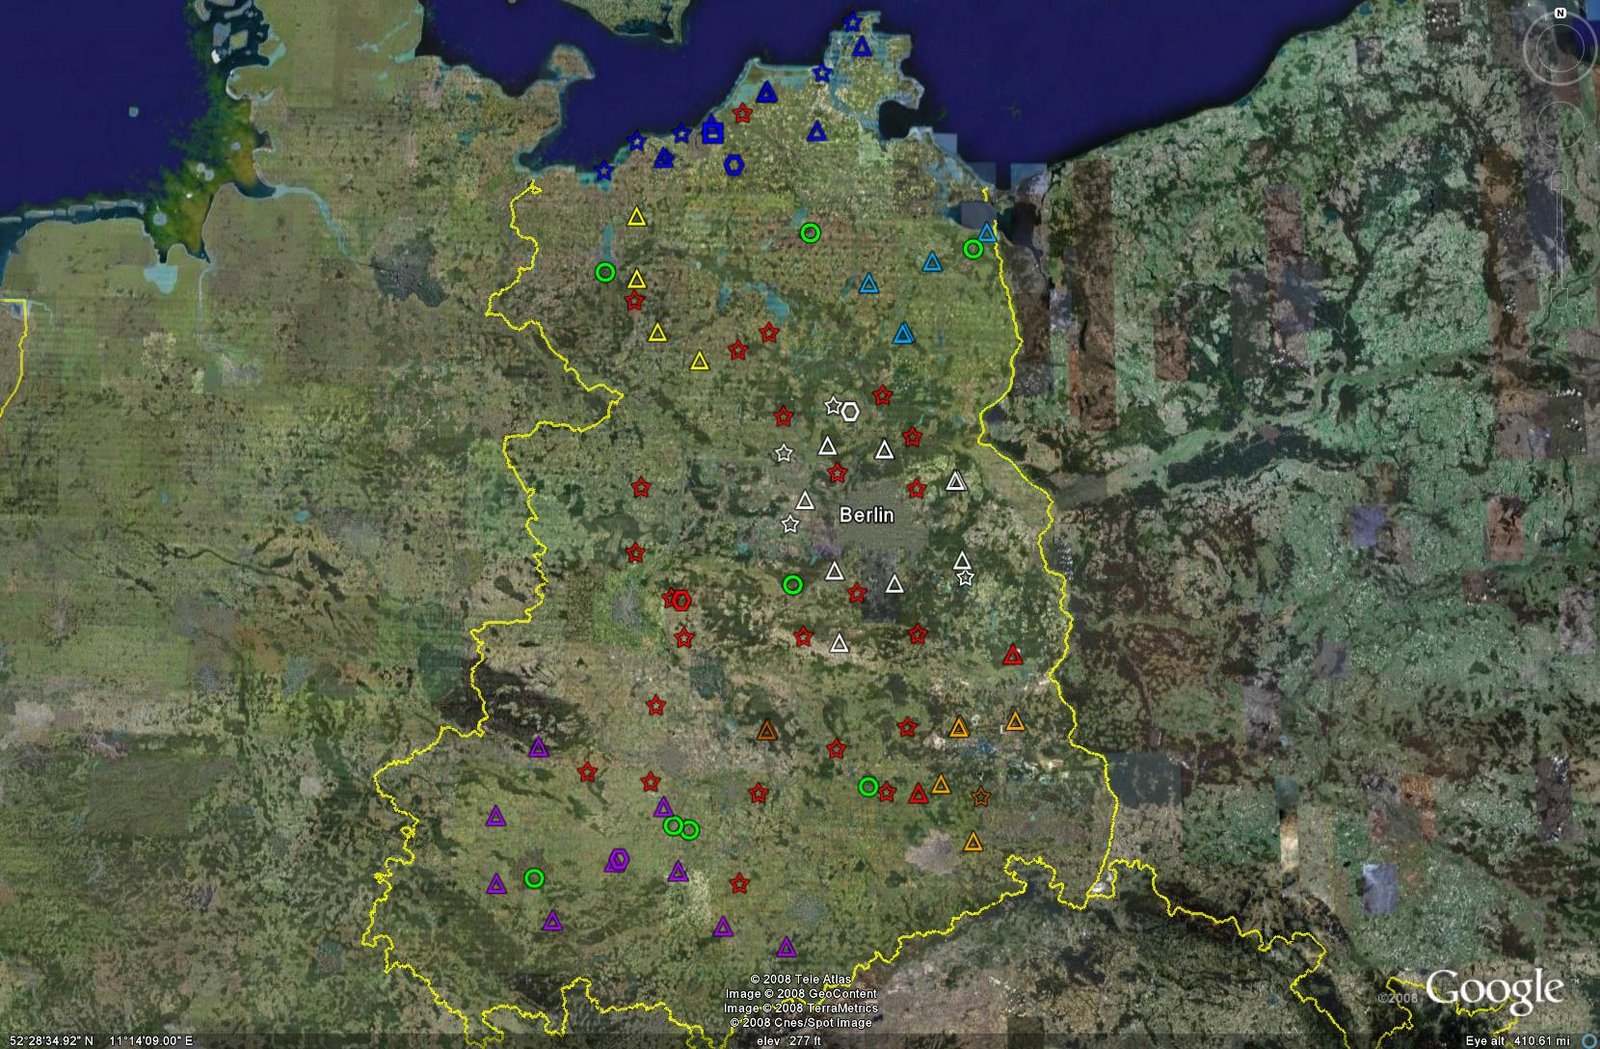
Task: Click the white hexagon marker north of Berlin
Action: click(x=850, y=411)
